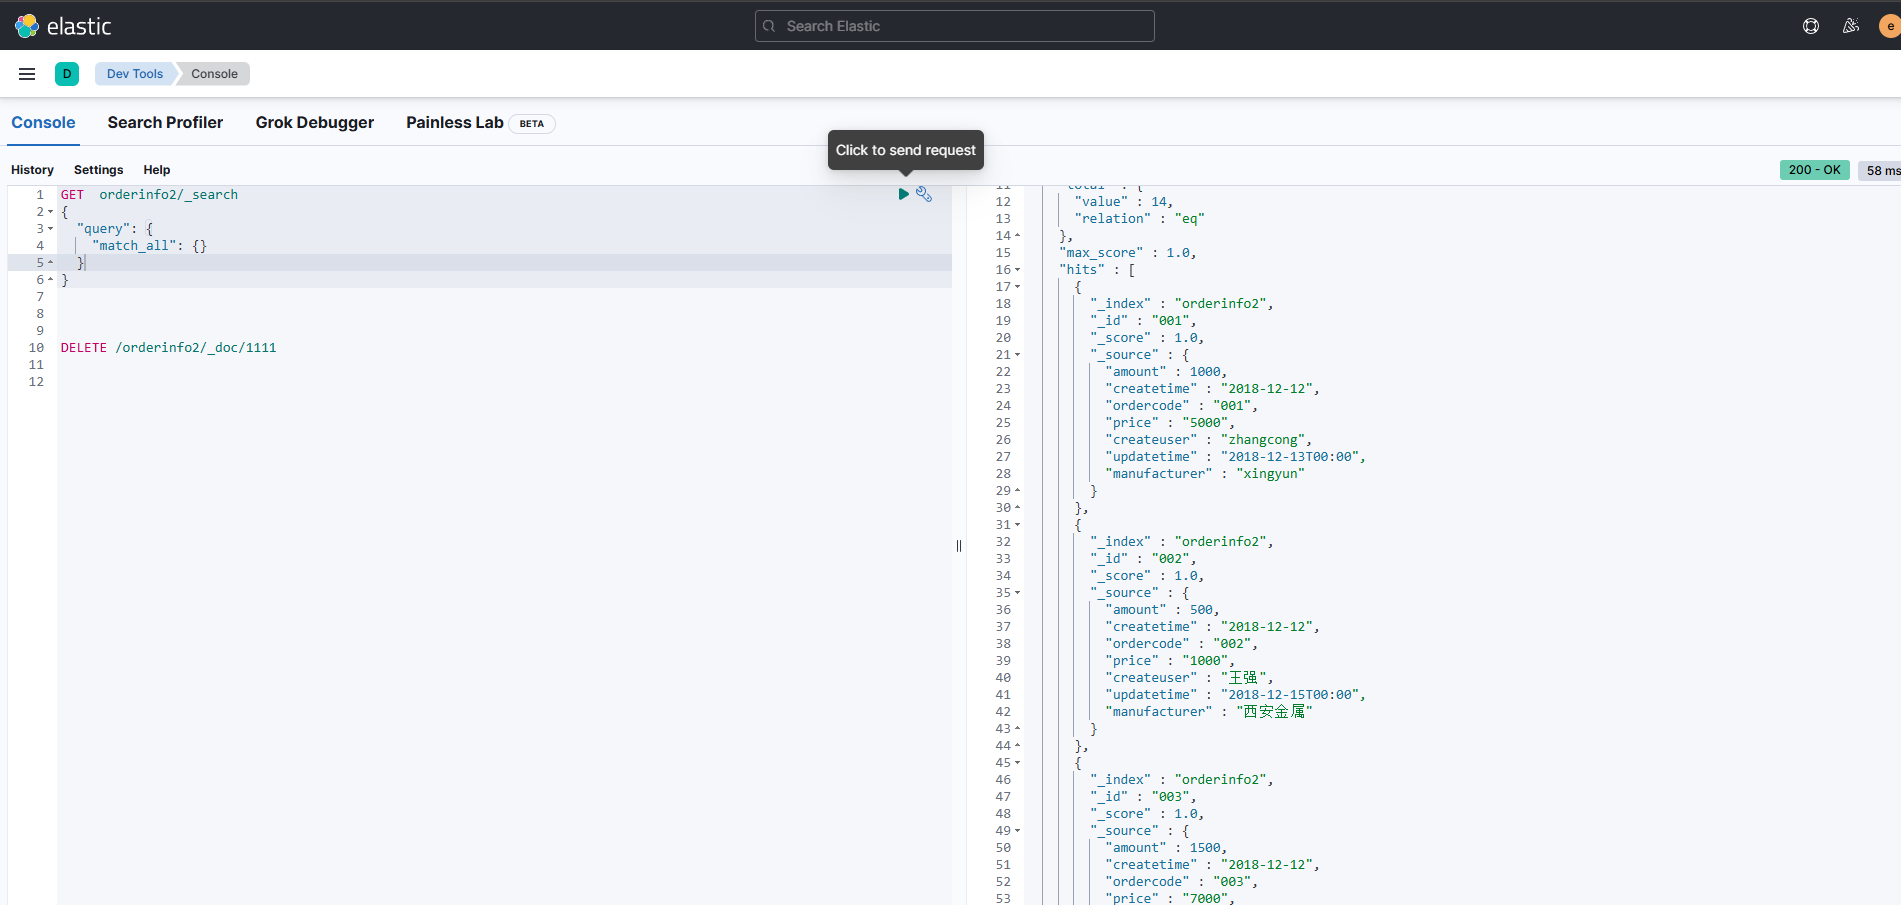The image size is (1901, 905).
Task: Fold the hits array at output line 16
Action: click(x=1018, y=270)
